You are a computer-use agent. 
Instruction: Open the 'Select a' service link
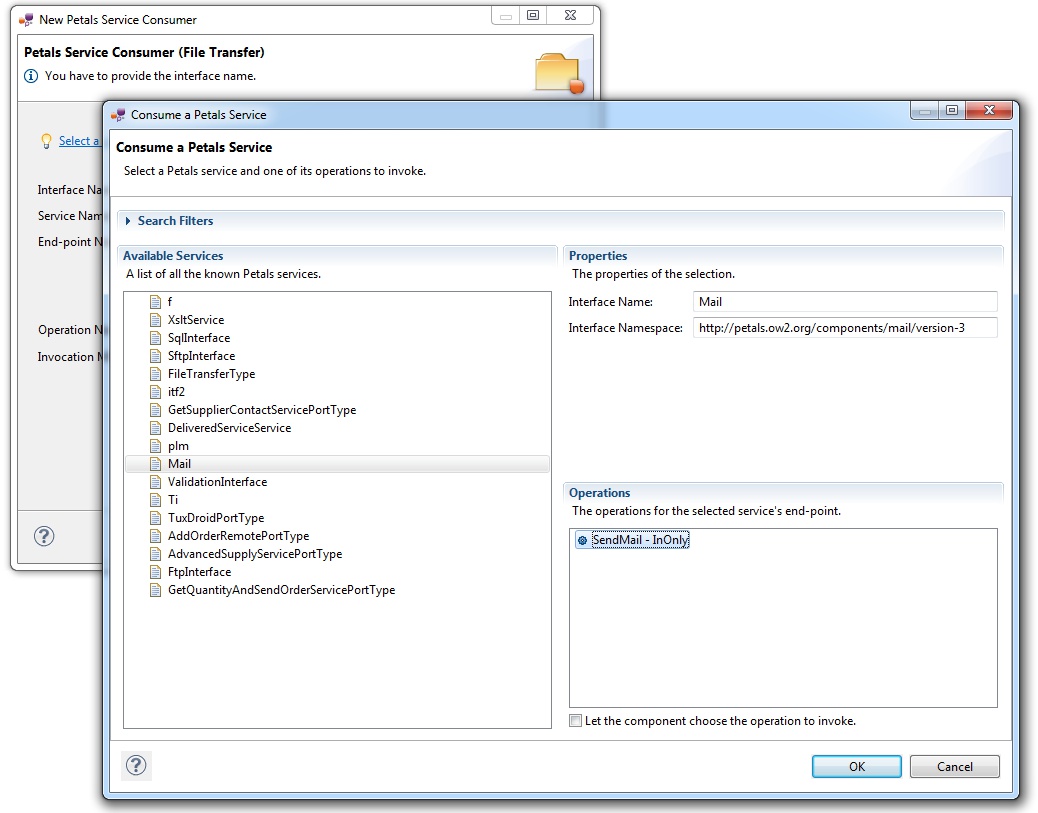point(79,141)
